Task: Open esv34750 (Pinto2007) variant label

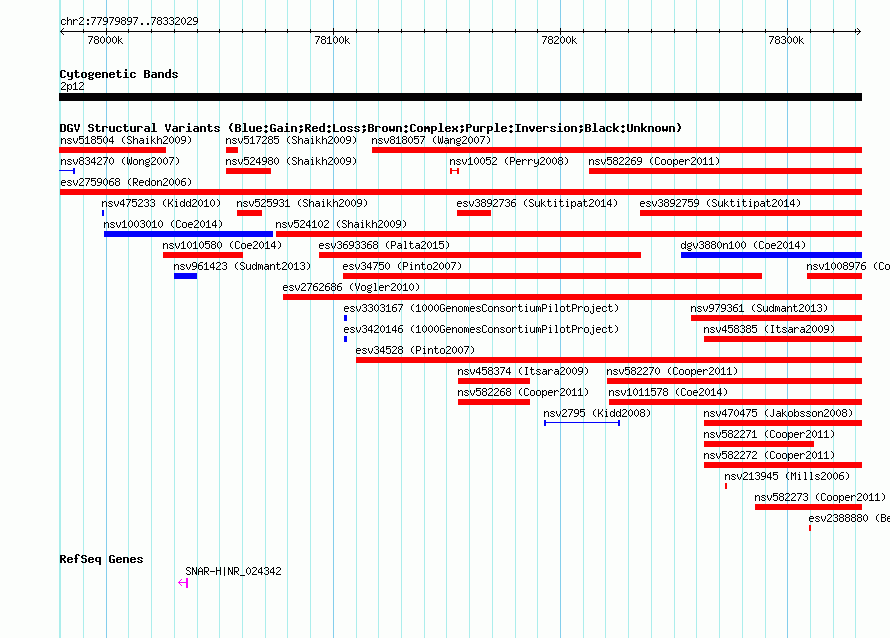Action: 402,266
